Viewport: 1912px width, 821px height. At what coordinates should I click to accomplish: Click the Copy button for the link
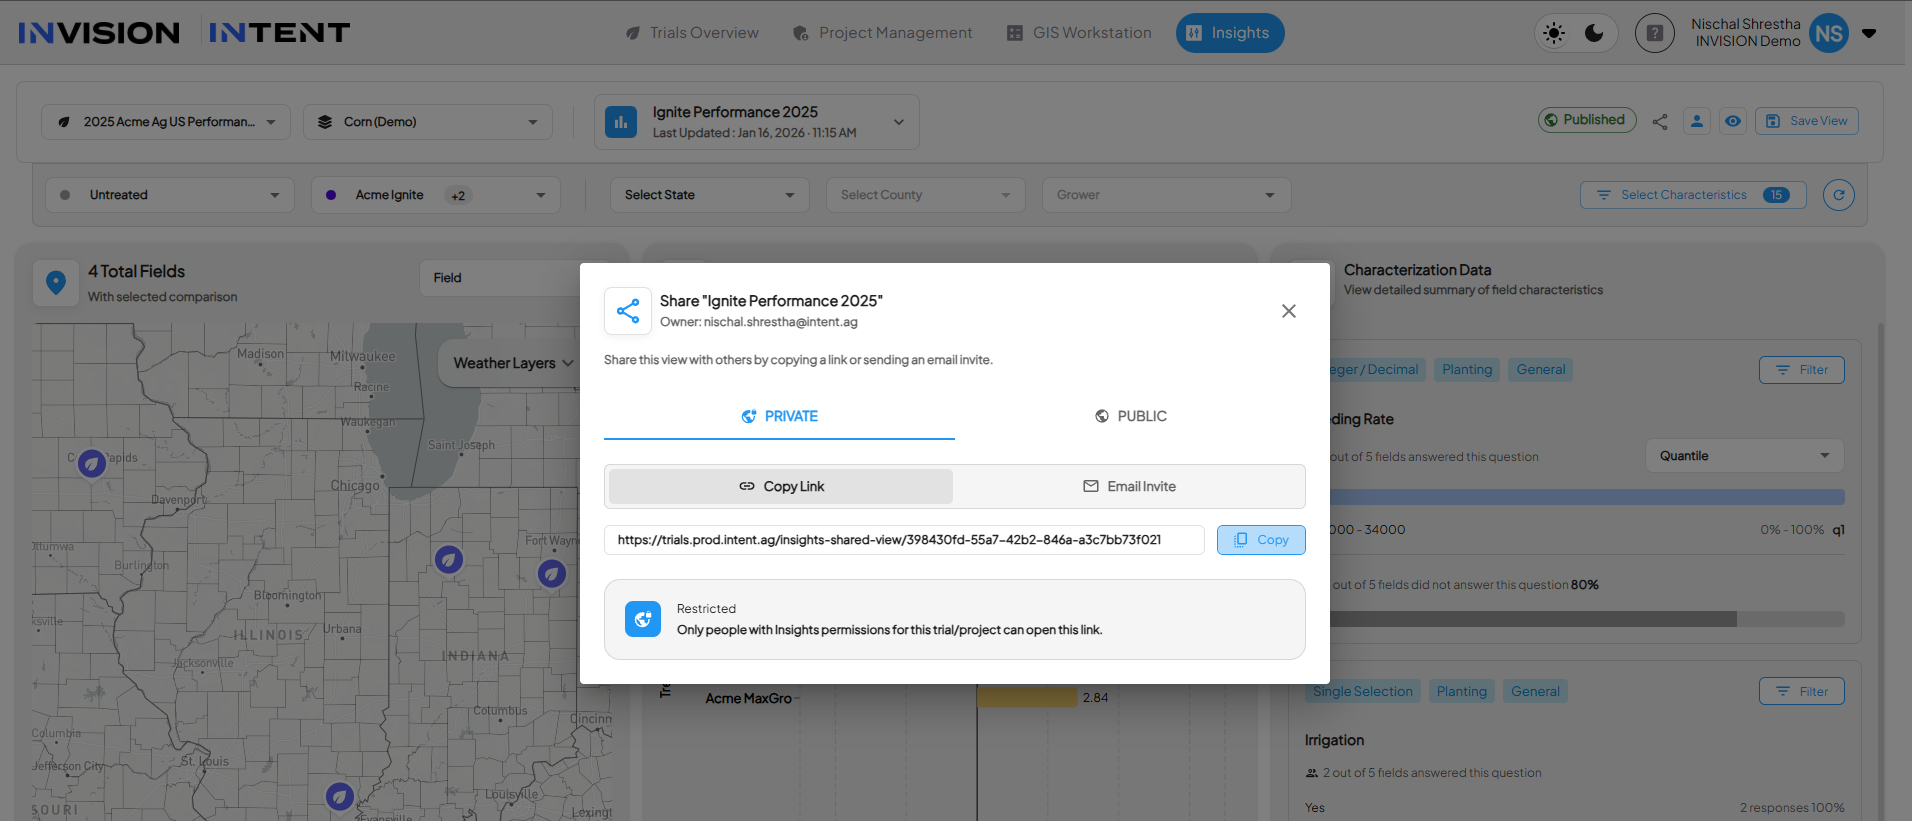point(1260,540)
